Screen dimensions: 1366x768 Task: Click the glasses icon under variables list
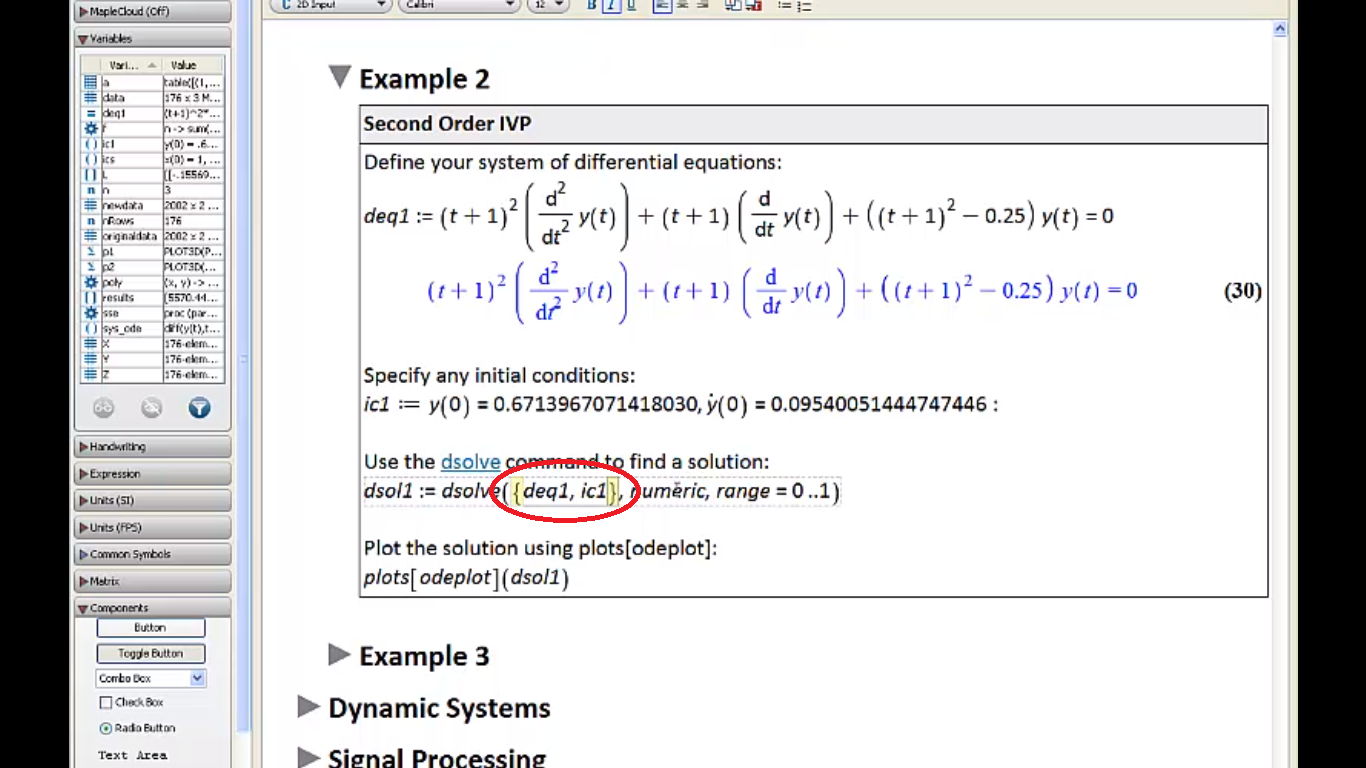(x=104, y=408)
